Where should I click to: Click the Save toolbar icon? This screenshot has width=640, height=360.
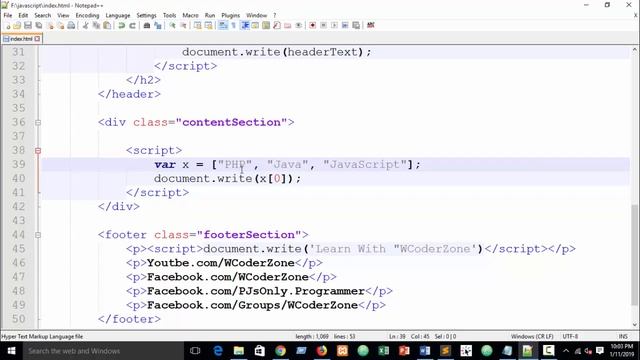pyautogui.click(x=28, y=26)
